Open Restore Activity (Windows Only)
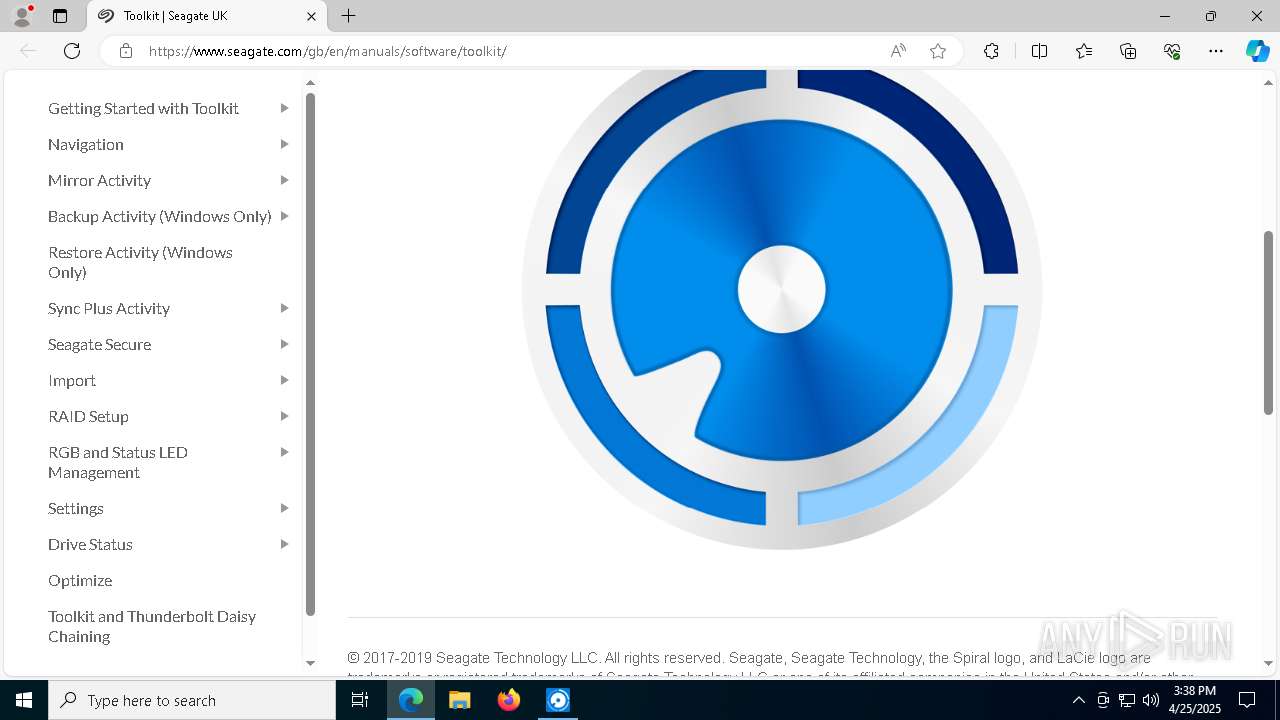Screen dimensions: 1280x720 (x=140, y=262)
